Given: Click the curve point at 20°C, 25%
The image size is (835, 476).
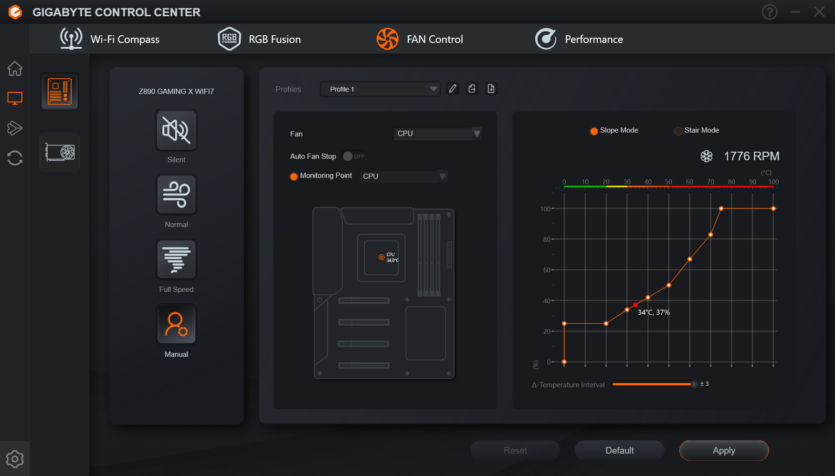Looking at the screenshot, I should coord(606,324).
